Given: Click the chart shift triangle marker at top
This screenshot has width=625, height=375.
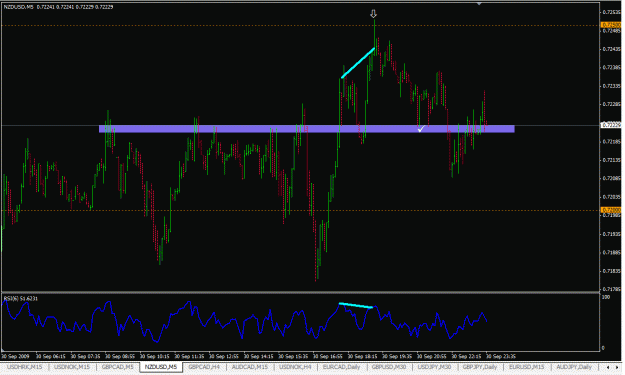Looking at the screenshot, I should 480,4.
